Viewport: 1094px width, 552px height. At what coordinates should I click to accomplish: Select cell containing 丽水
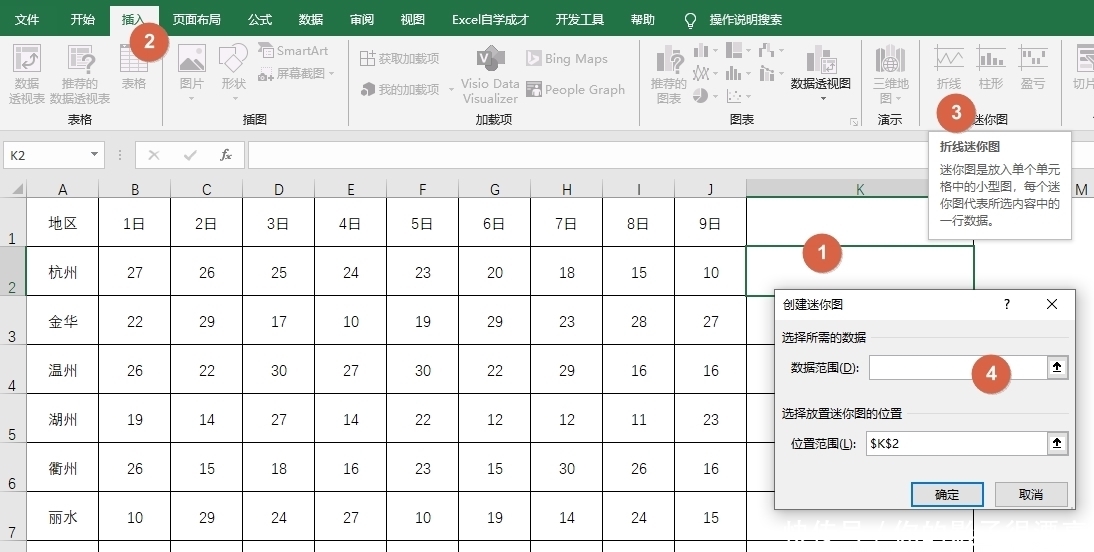coord(63,517)
